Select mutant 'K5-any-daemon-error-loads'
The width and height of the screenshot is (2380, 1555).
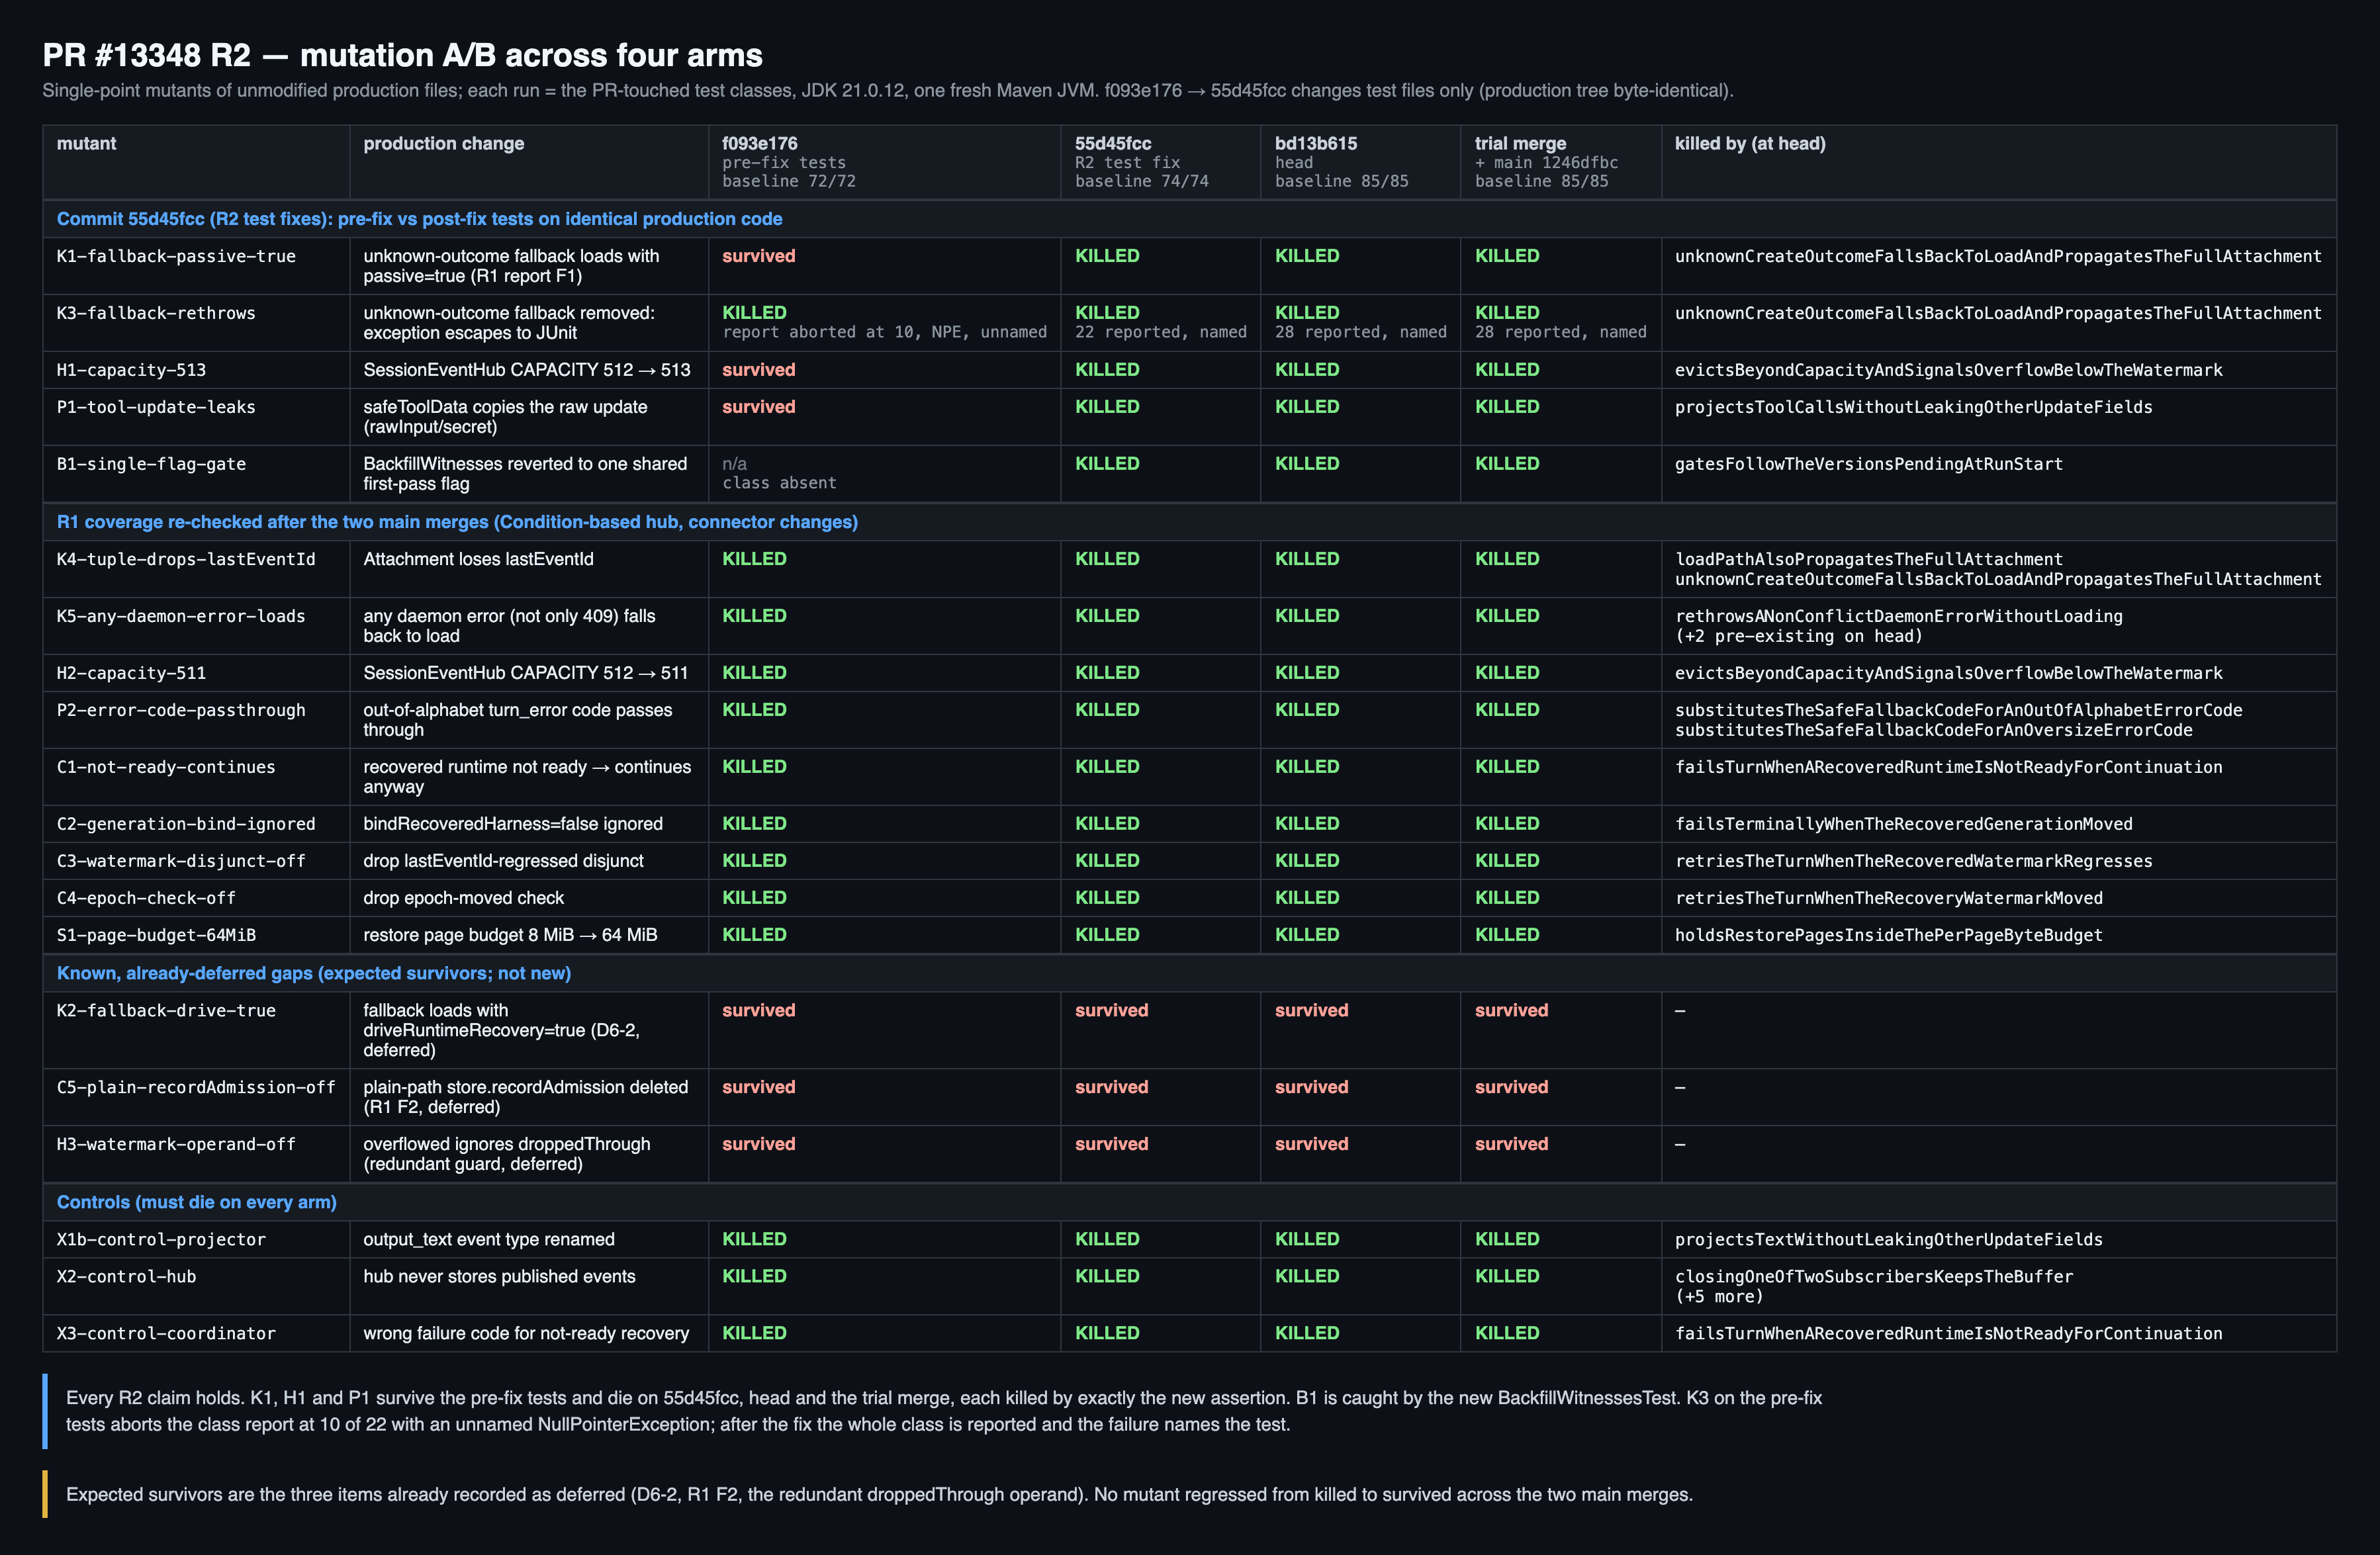tap(181, 616)
